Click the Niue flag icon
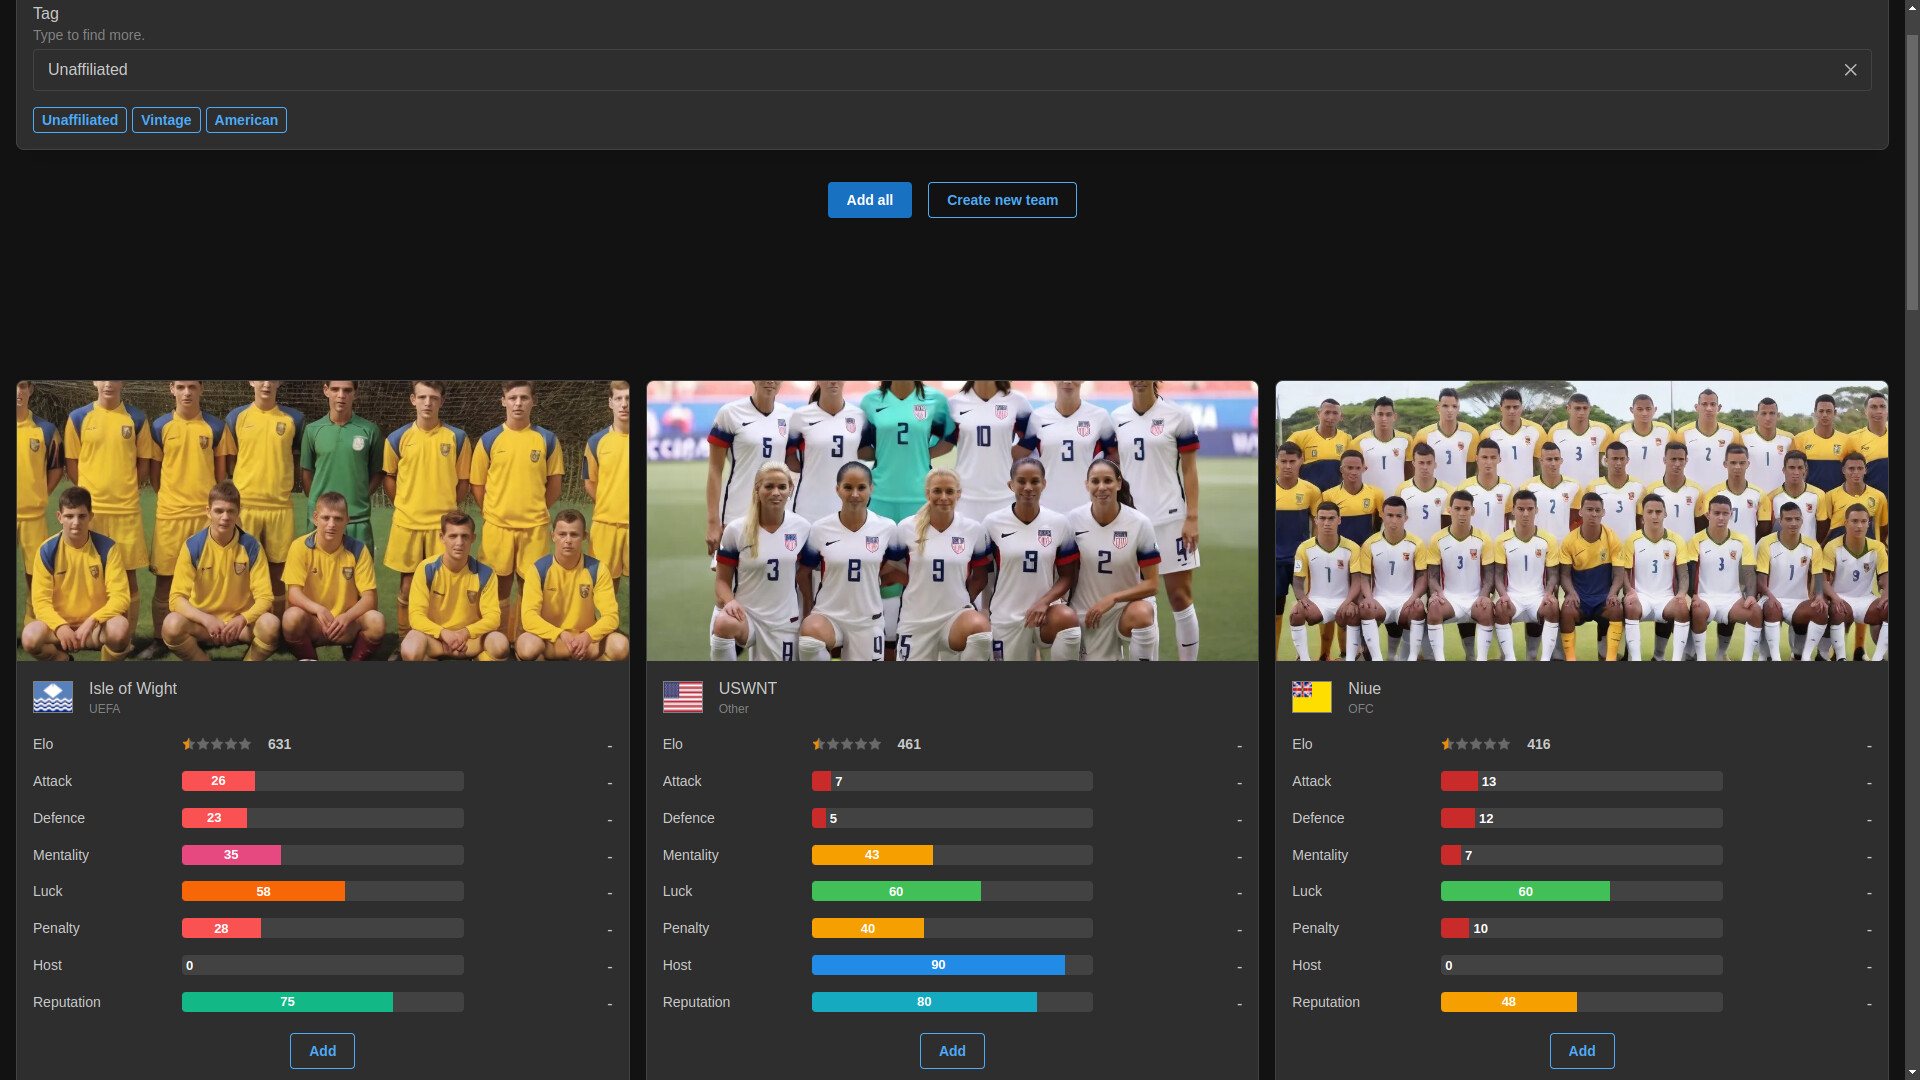 (x=1311, y=697)
